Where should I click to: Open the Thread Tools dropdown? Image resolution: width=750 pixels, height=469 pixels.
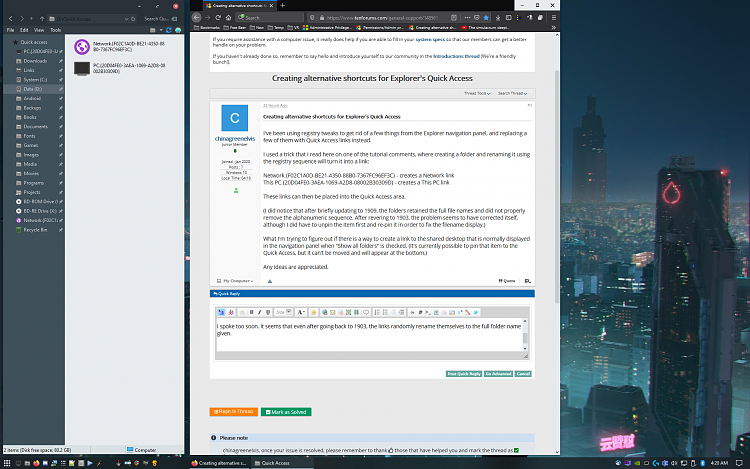477,93
